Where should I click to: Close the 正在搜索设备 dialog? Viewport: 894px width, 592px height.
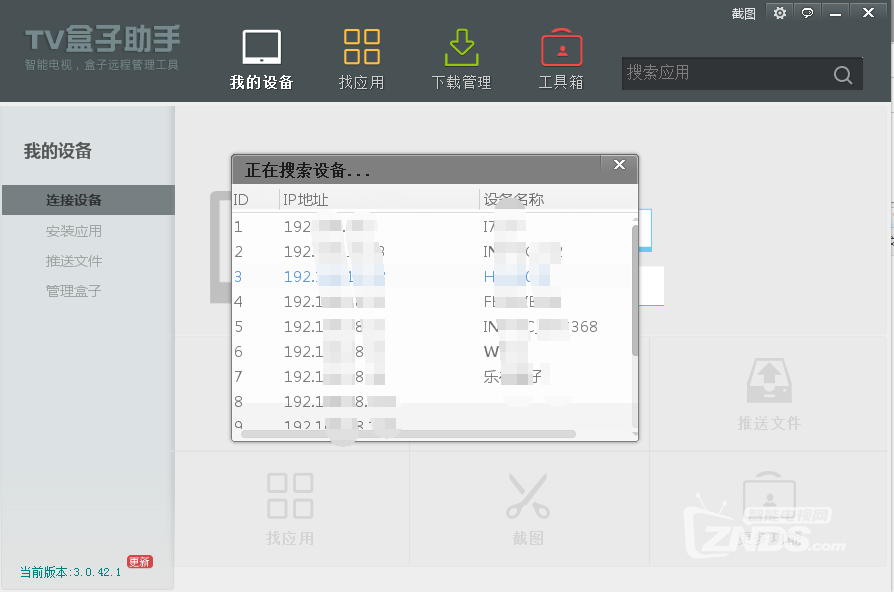pos(619,165)
